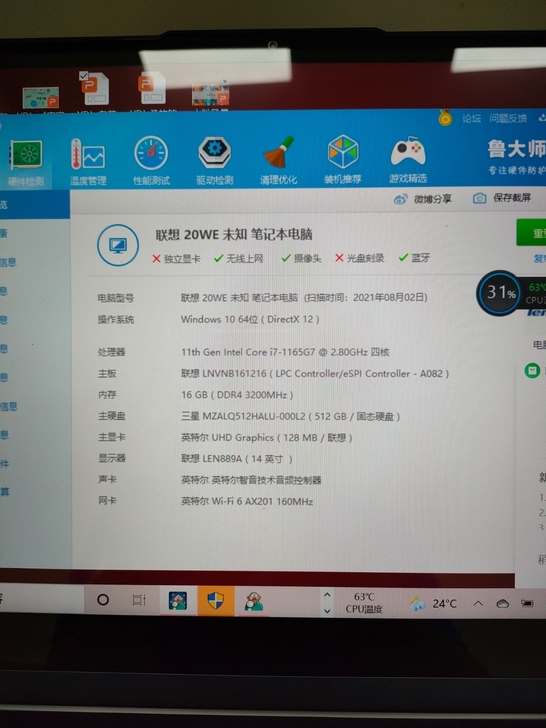Click the 31% floating usage widget

pos(500,292)
